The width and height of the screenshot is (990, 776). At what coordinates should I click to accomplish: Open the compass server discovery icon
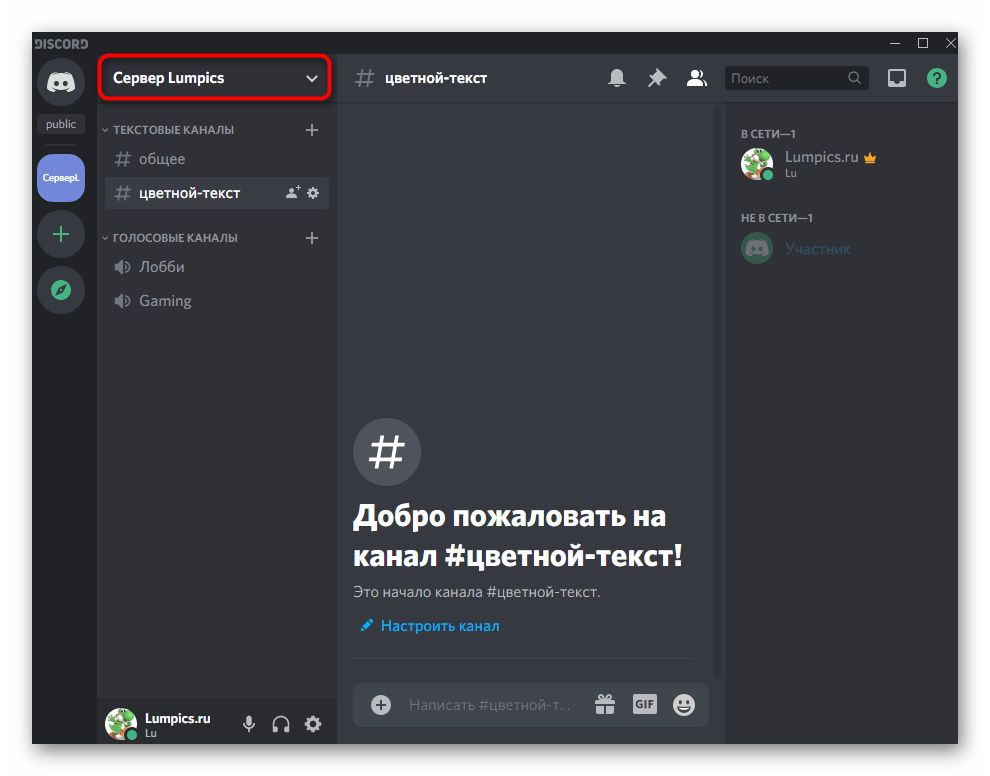[61, 290]
